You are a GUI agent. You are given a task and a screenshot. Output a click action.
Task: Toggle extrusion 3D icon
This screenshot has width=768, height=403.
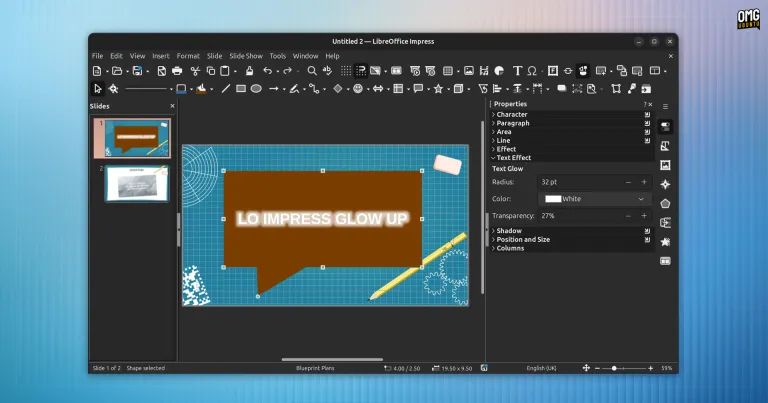pos(647,89)
